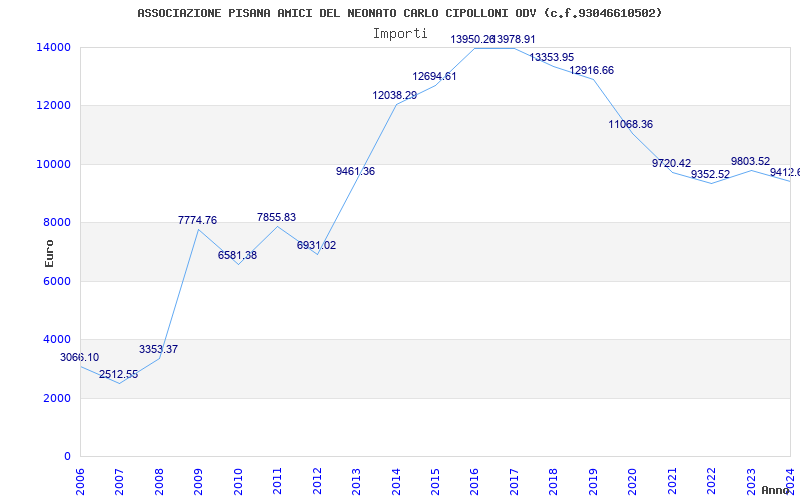This screenshot has width=800, height=500.
Task: Click the 2022 data point on the line
Action: 711,183
